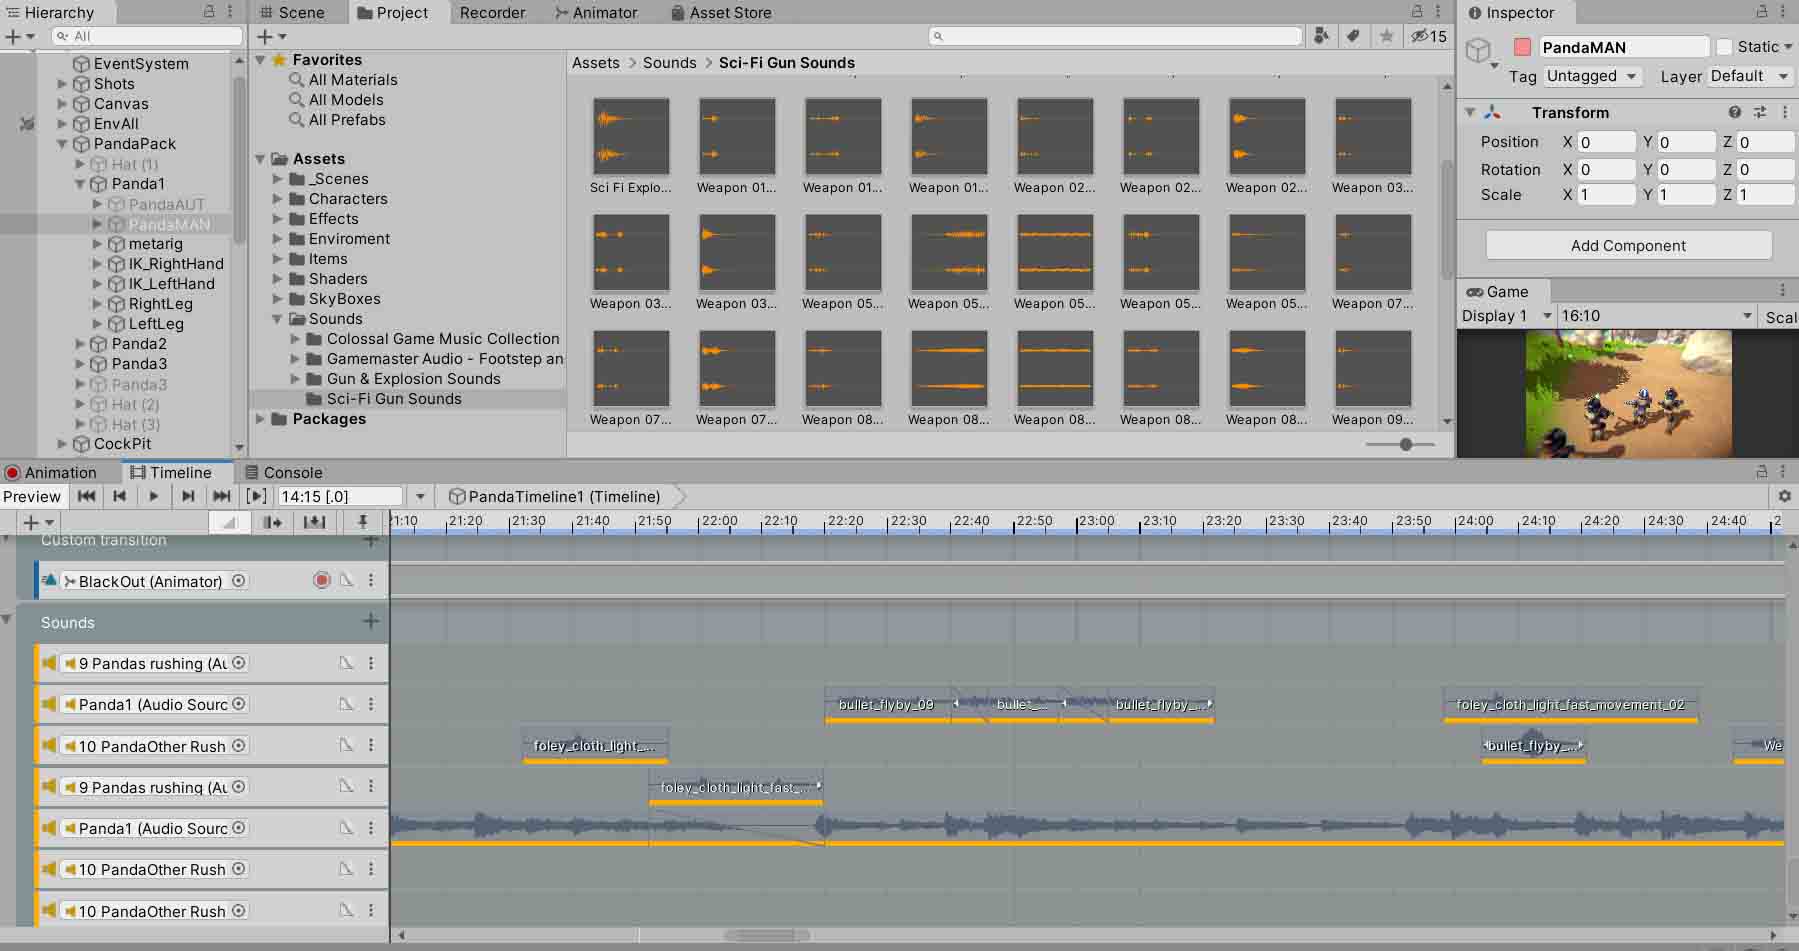Toggle the Static checkbox in Inspector
This screenshot has height=951, width=1799.
click(1724, 47)
